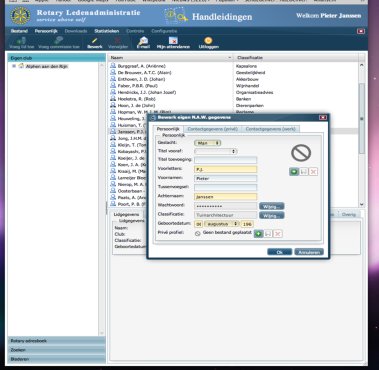Open the birth month dropdown showing augustus
Viewport: 379px width, 370px height.
click(222, 224)
